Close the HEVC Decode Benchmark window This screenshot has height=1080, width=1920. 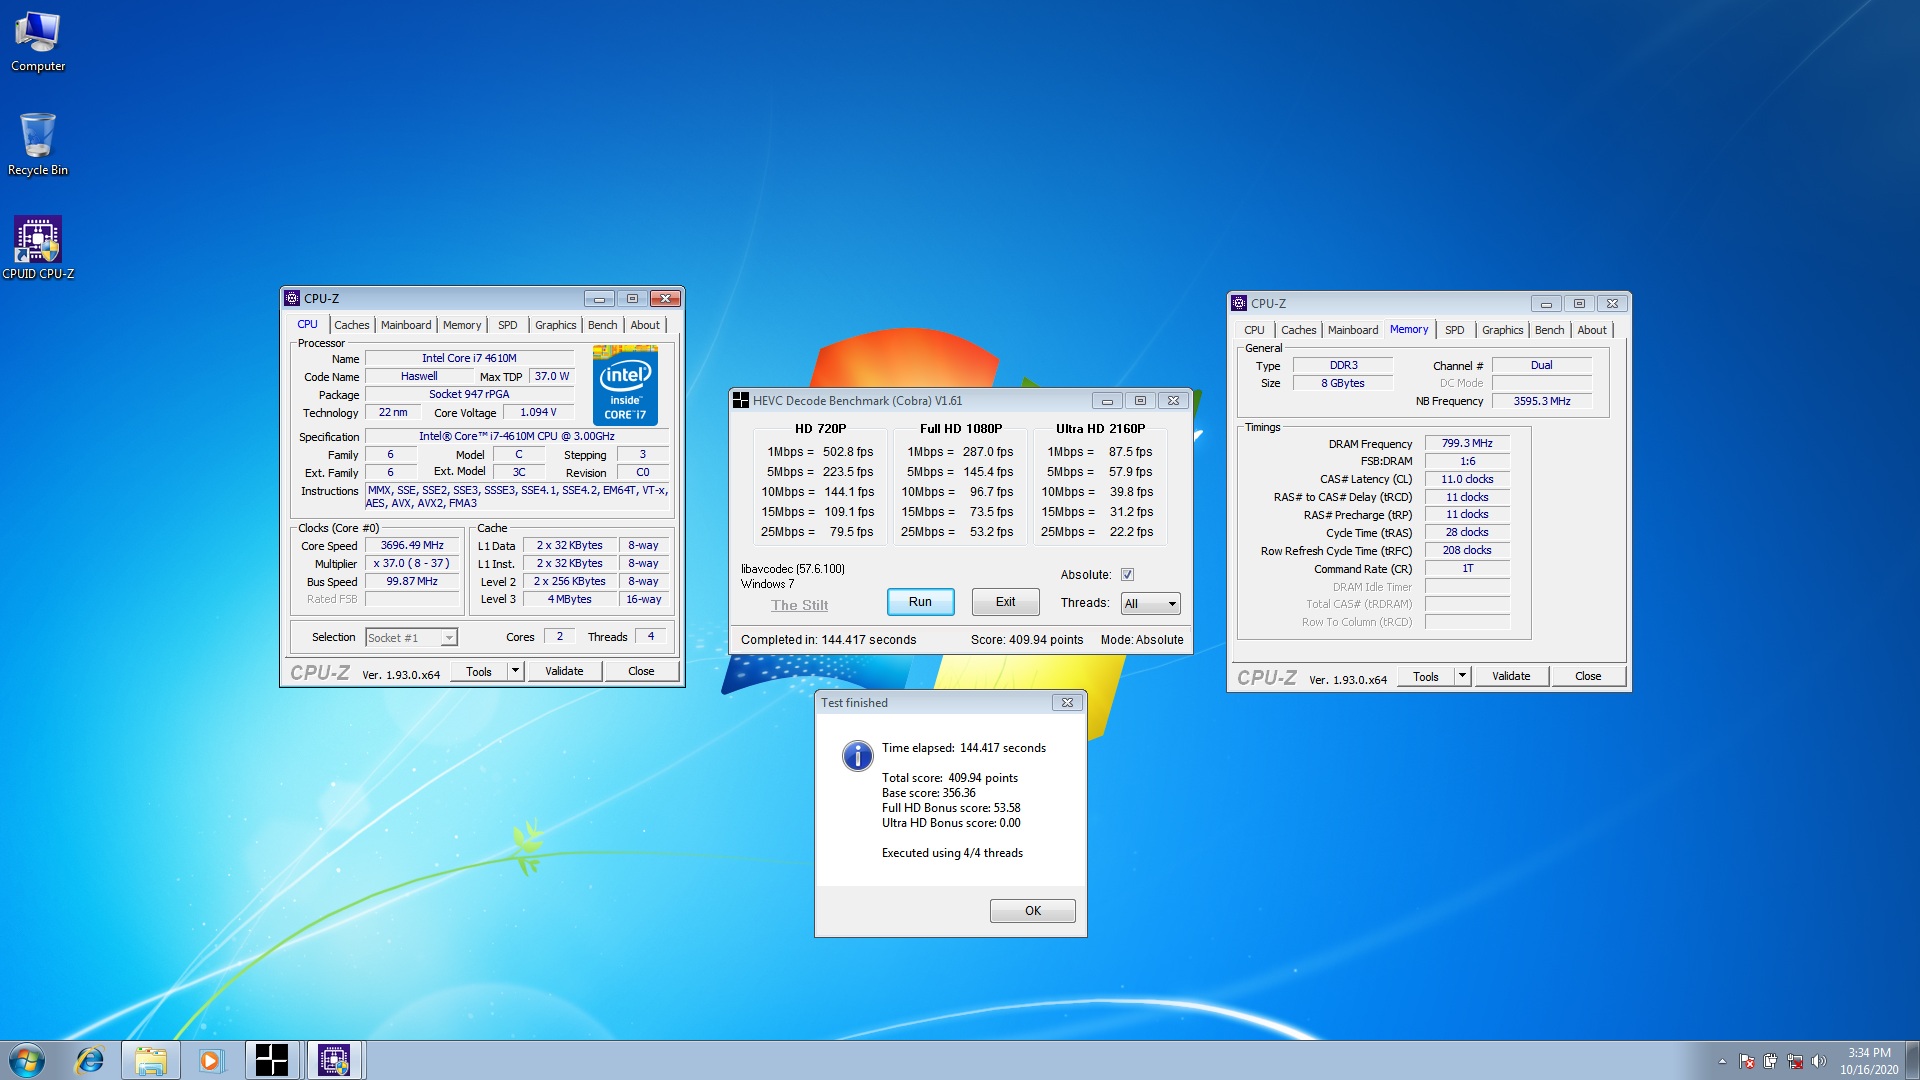coord(1174,401)
